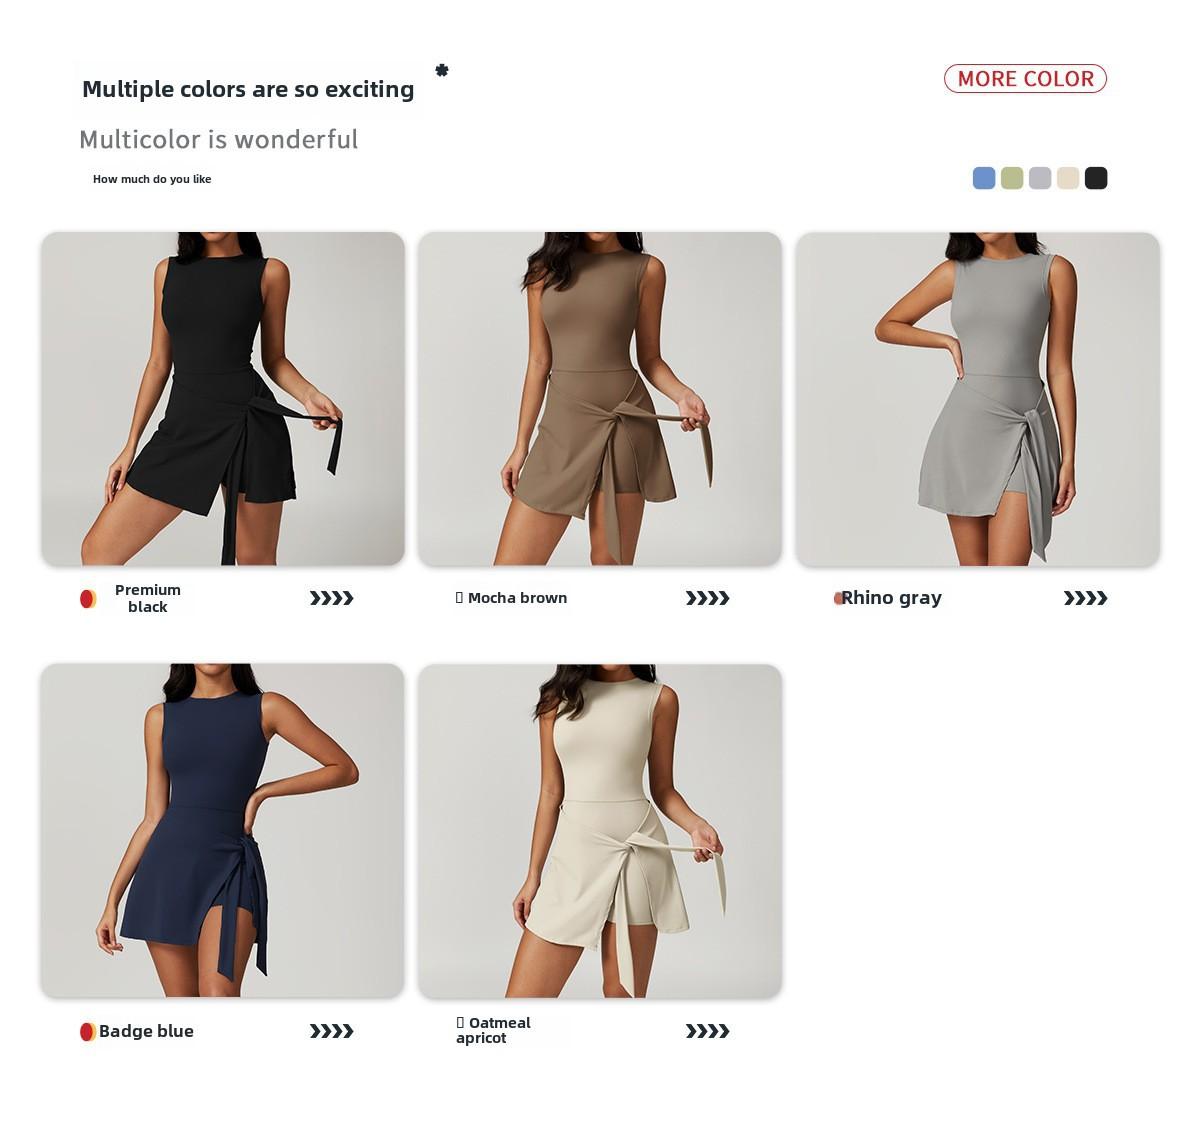Open the Premium black dress photo
1200x1121 pixels.
(x=223, y=399)
